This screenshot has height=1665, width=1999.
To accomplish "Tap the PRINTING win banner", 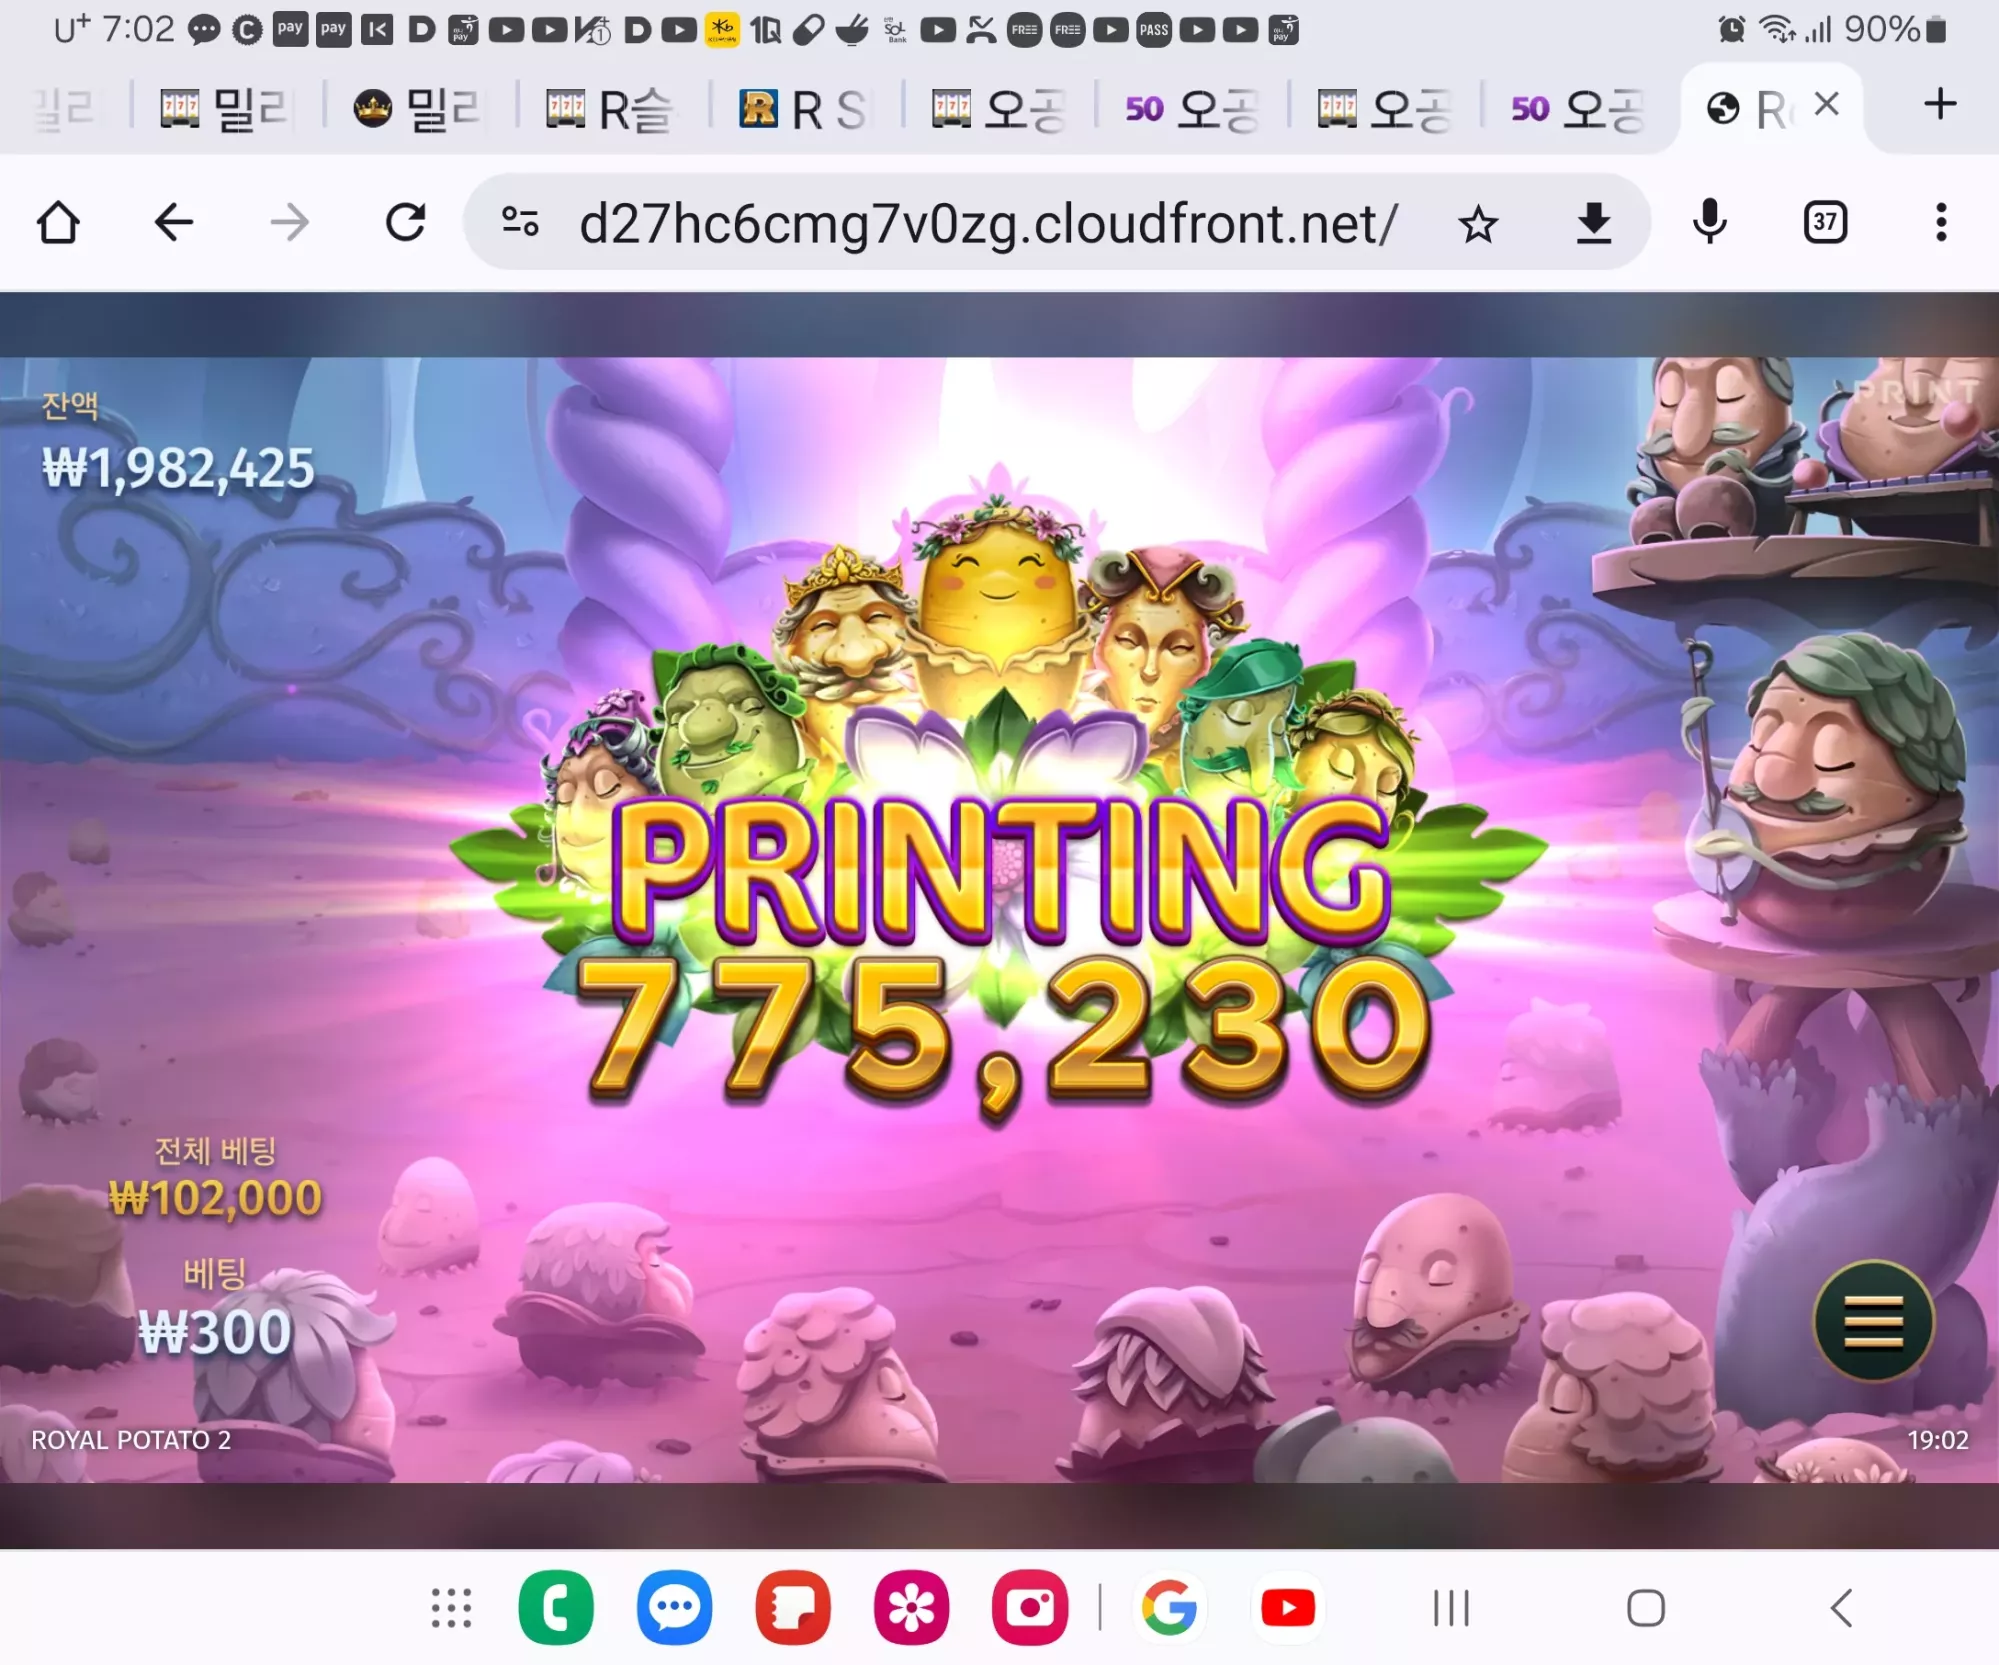I will pyautogui.click(x=1000, y=870).
